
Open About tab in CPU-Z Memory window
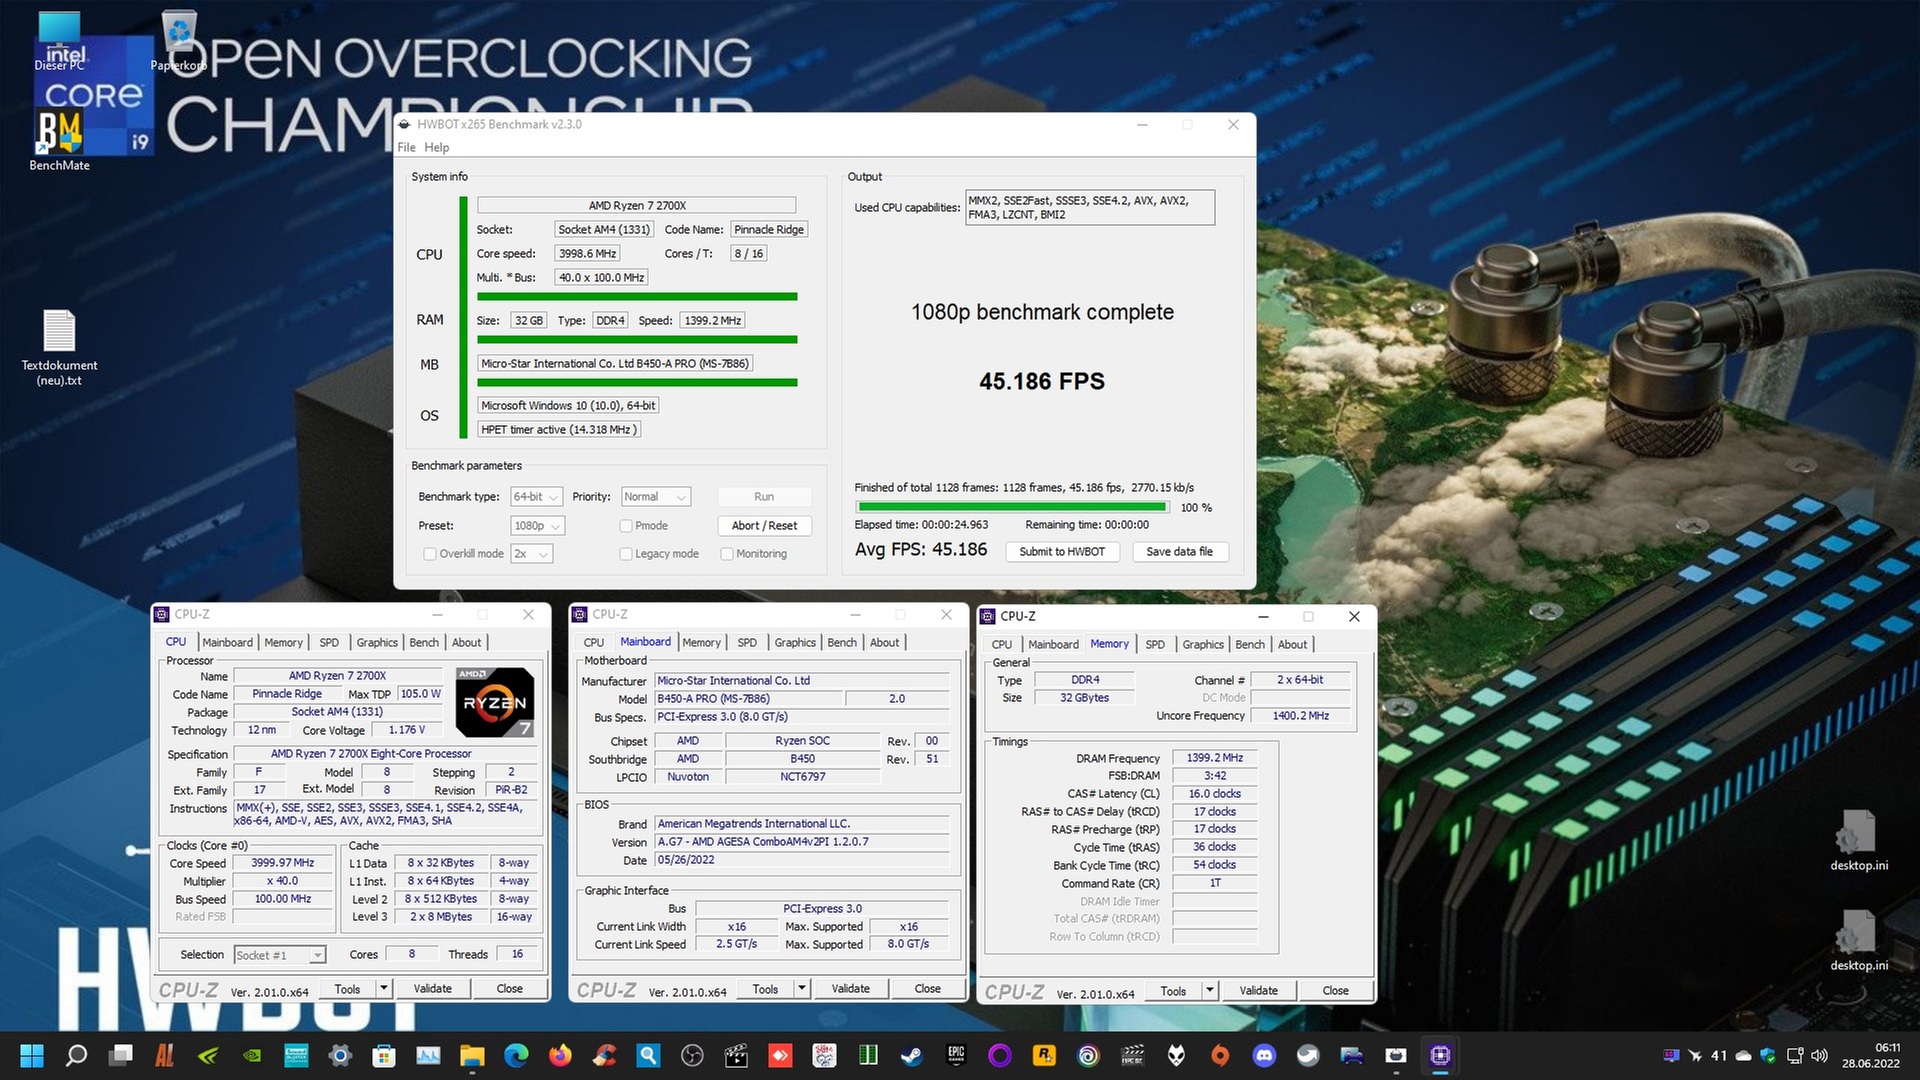pyautogui.click(x=1292, y=645)
